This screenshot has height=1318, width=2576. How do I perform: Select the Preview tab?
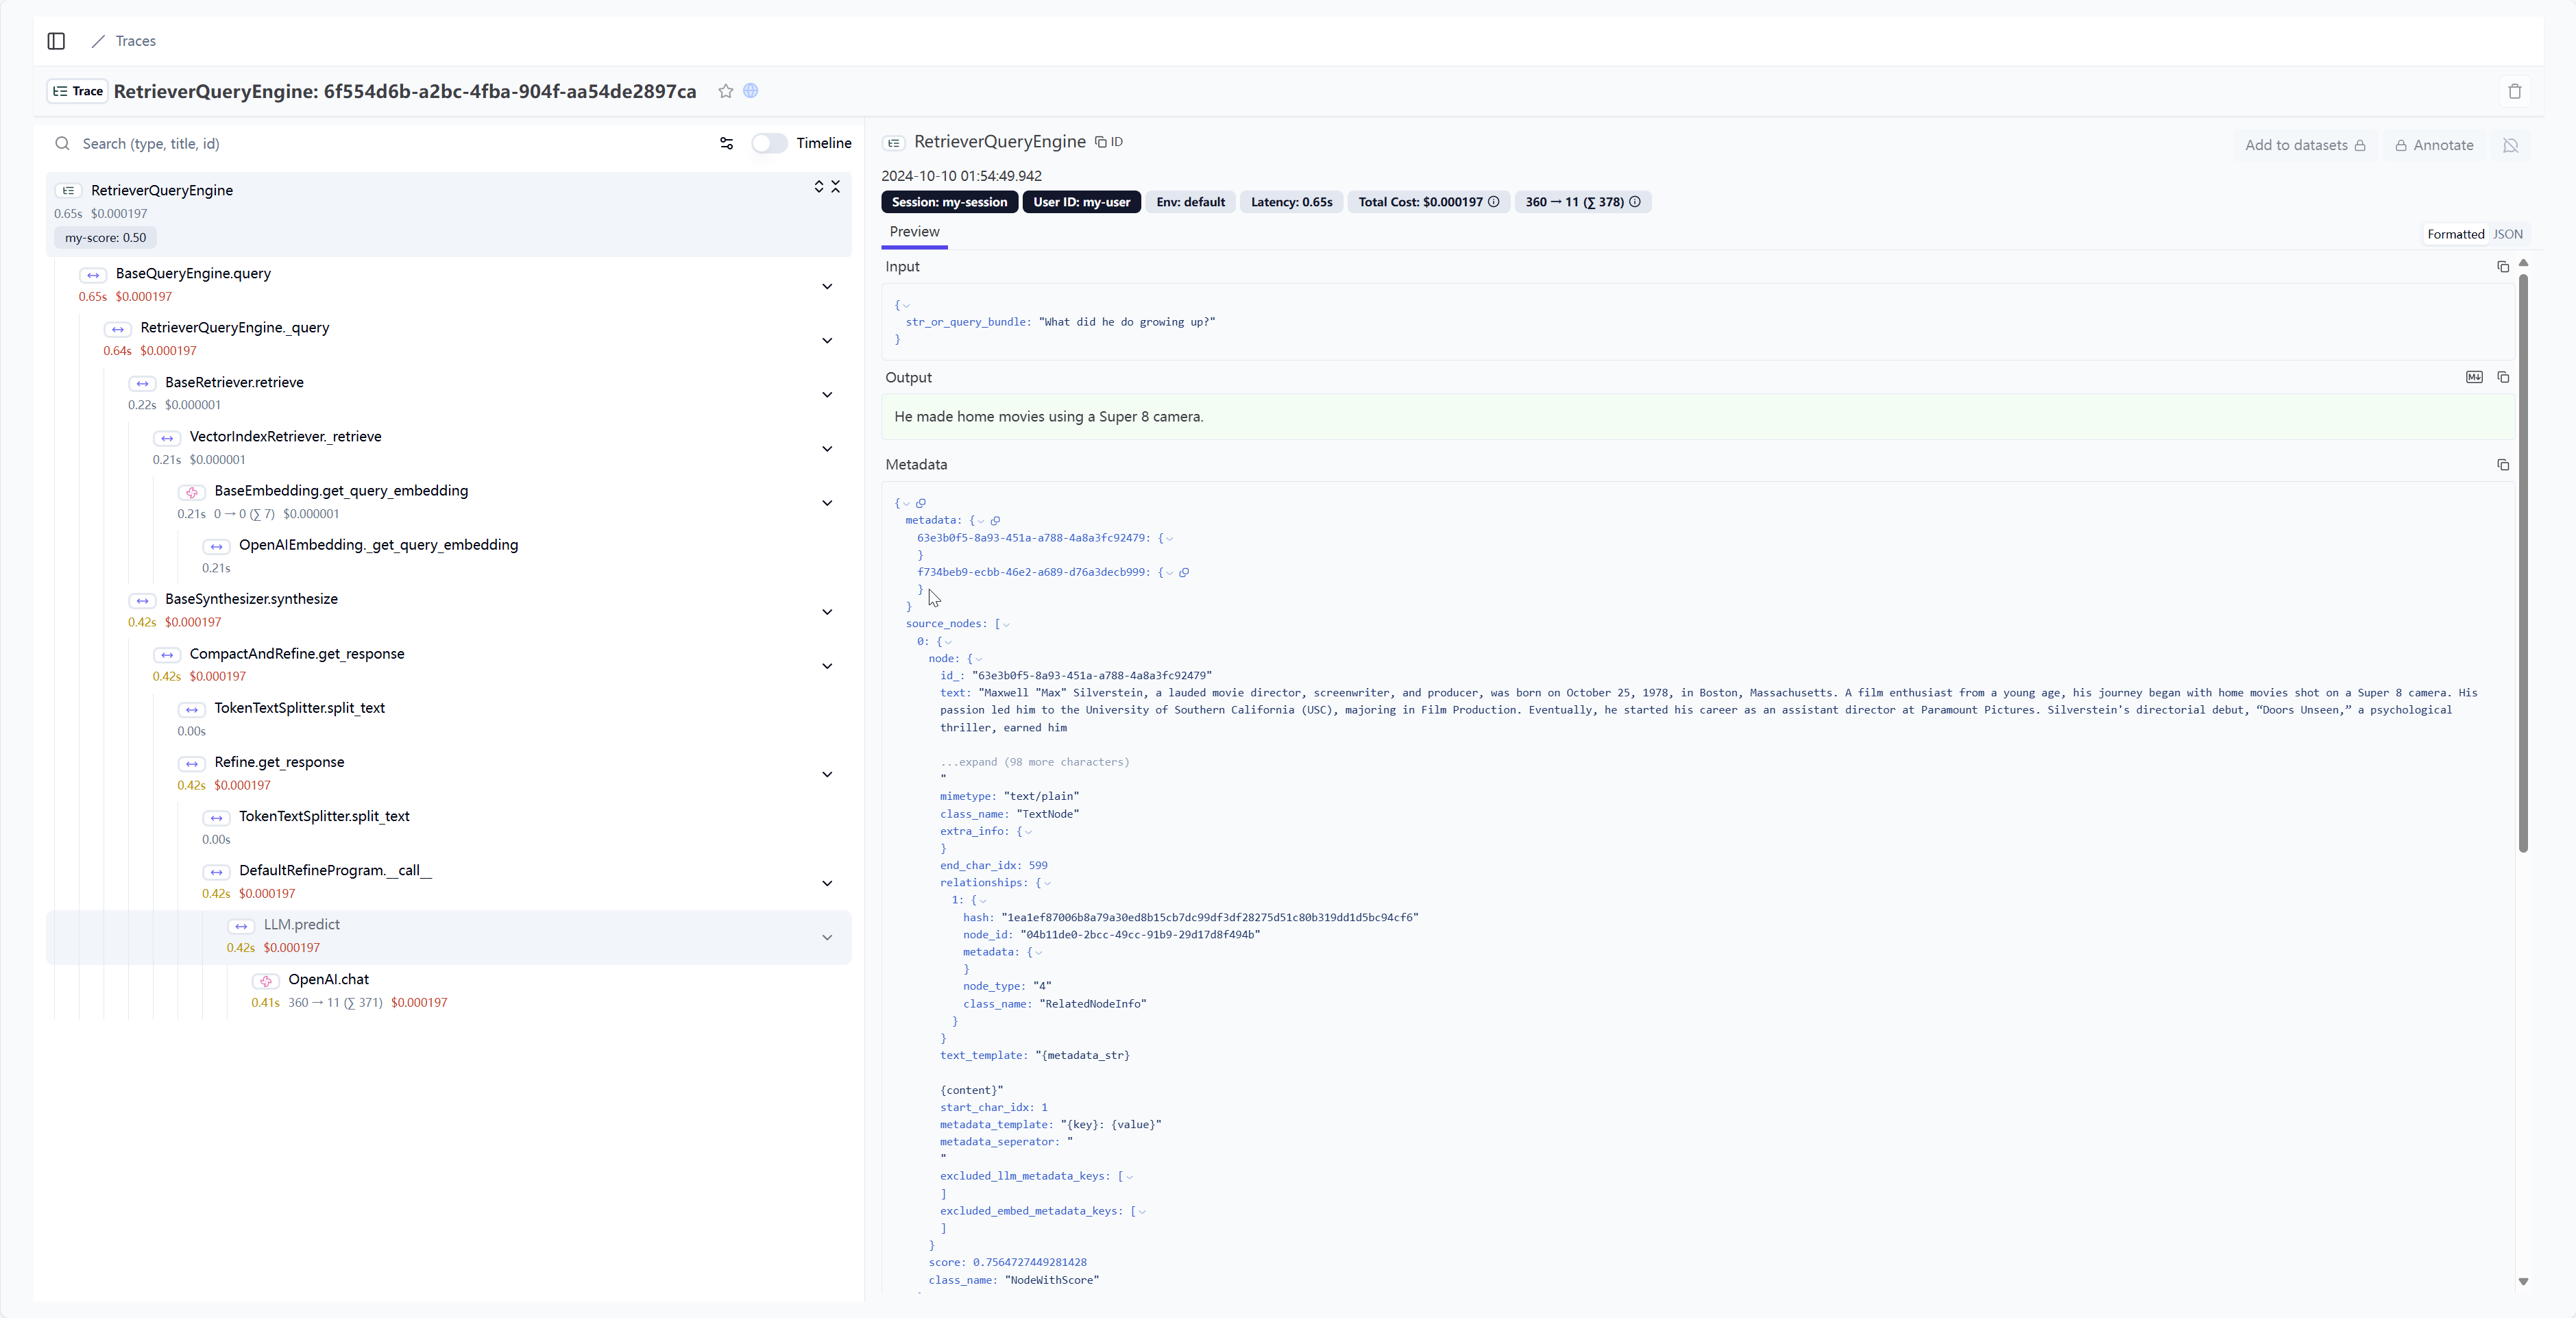coord(914,231)
